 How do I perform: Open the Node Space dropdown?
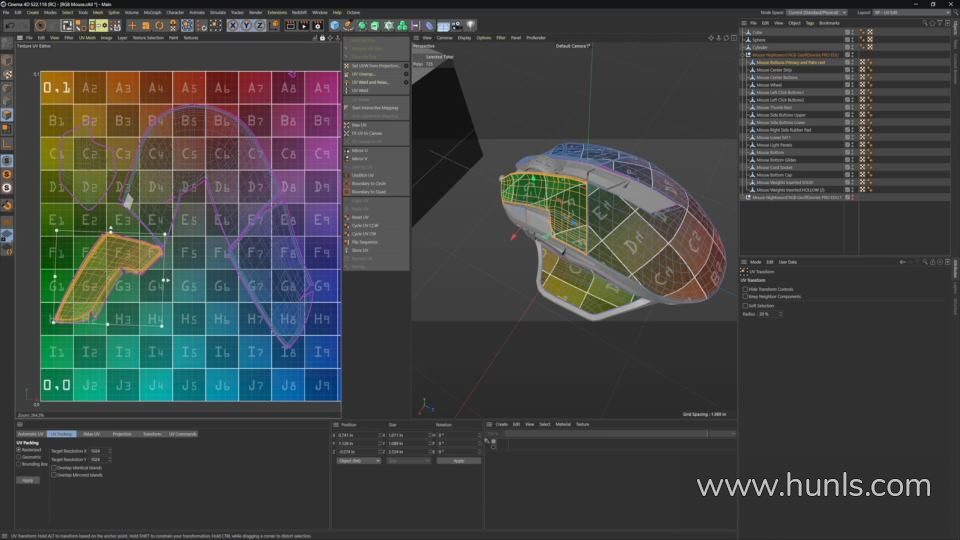click(816, 12)
